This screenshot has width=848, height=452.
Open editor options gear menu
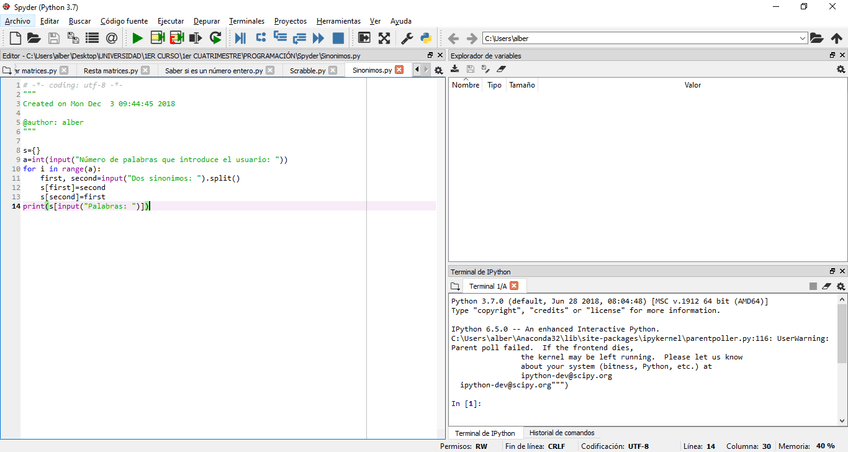pos(439,71)
